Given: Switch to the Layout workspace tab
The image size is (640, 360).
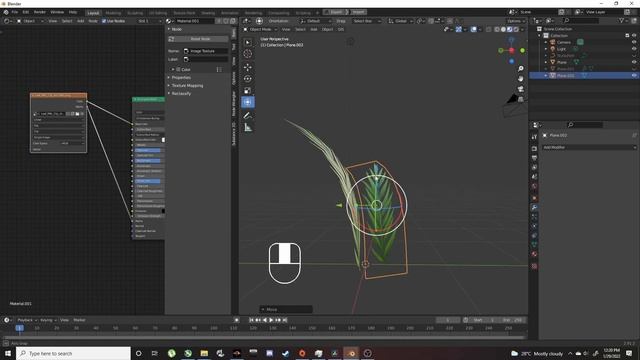Looking at the screenshot, I should tap(93, 13).
